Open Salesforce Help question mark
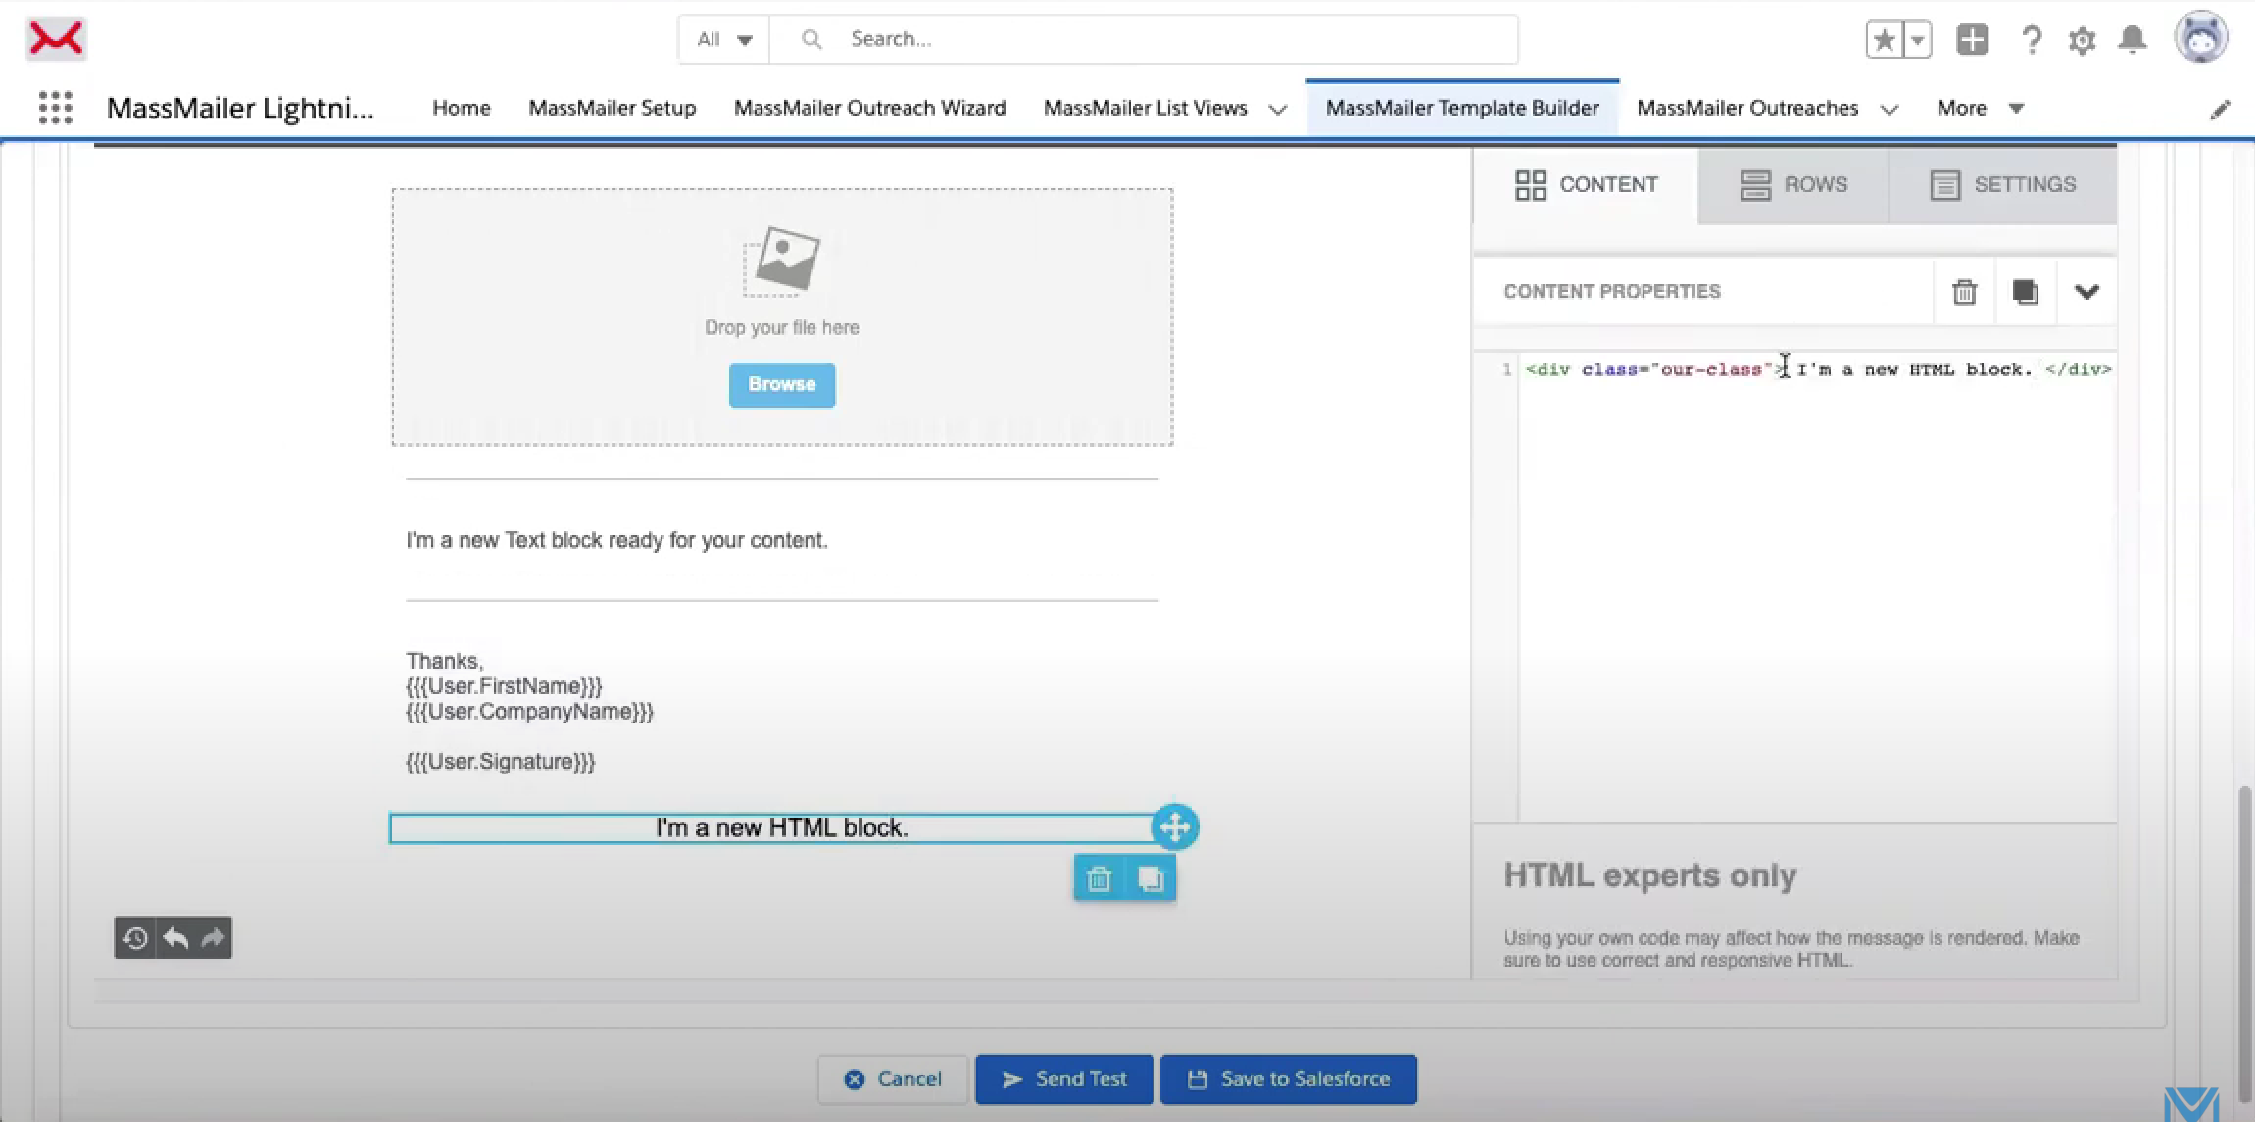Screen dimensions: 2255x1122 pos(2031,40)
